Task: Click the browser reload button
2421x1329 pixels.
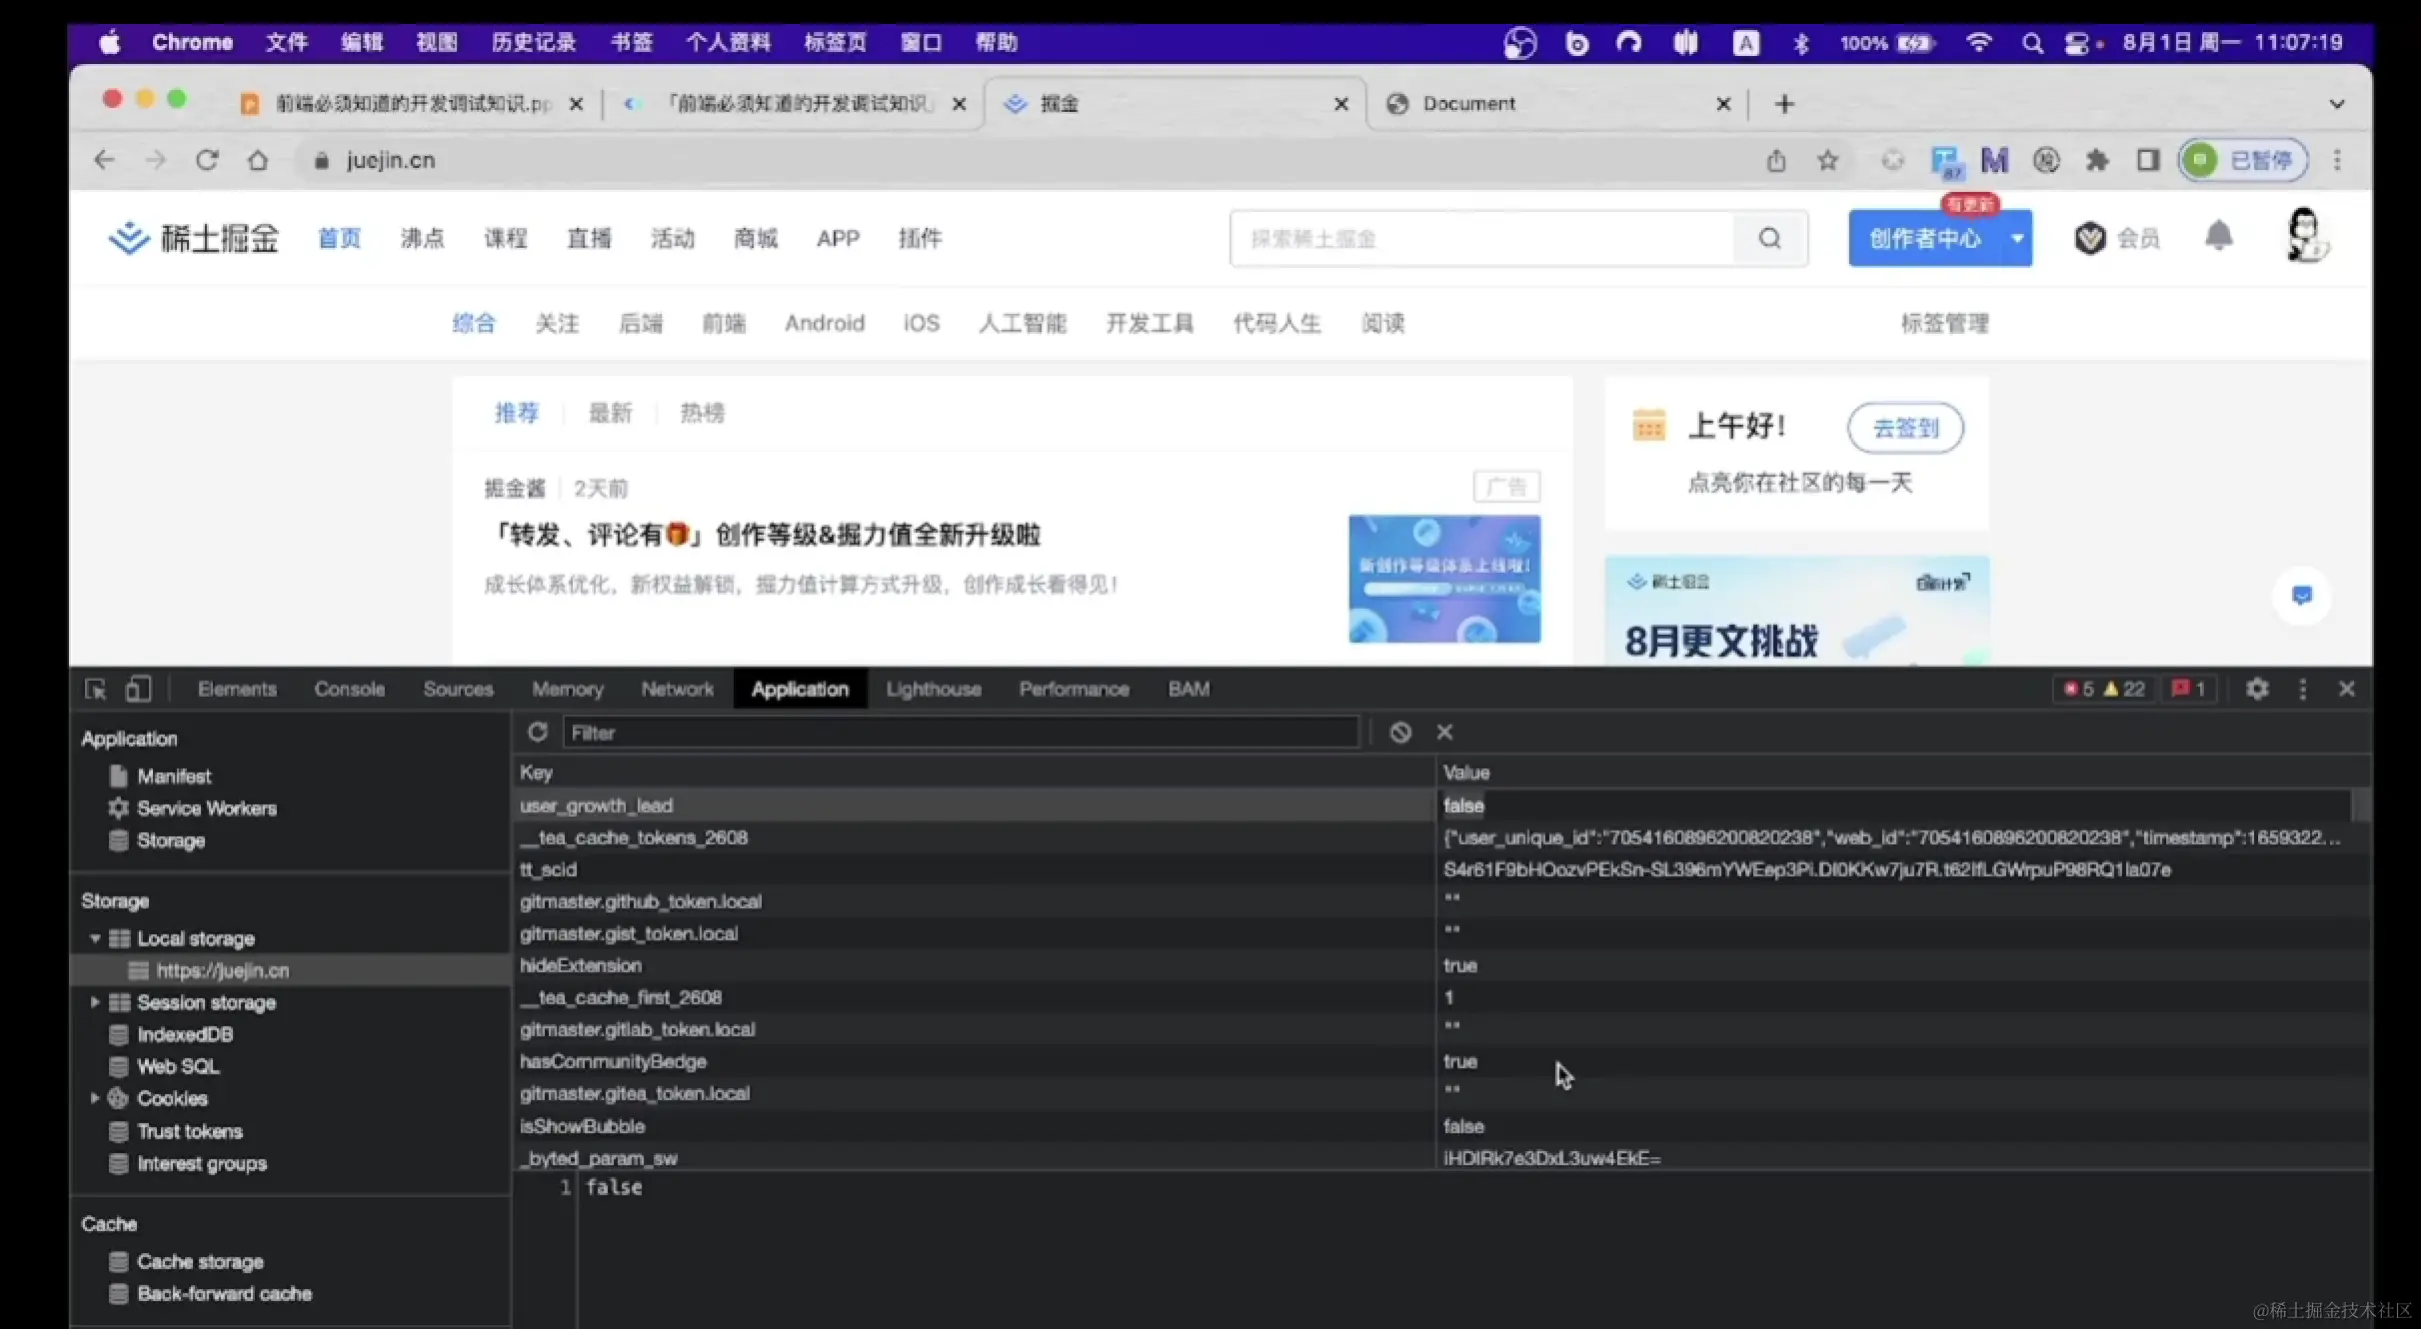Action: click(207, 160)
